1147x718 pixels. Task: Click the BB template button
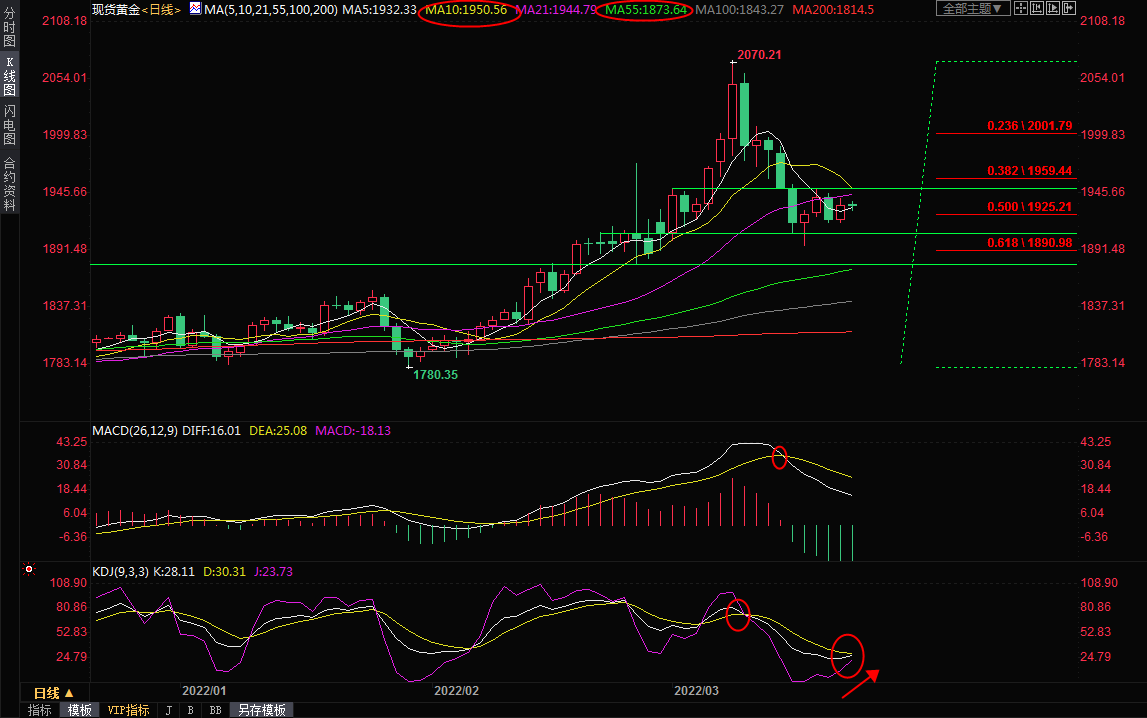[x=215, y=710]
